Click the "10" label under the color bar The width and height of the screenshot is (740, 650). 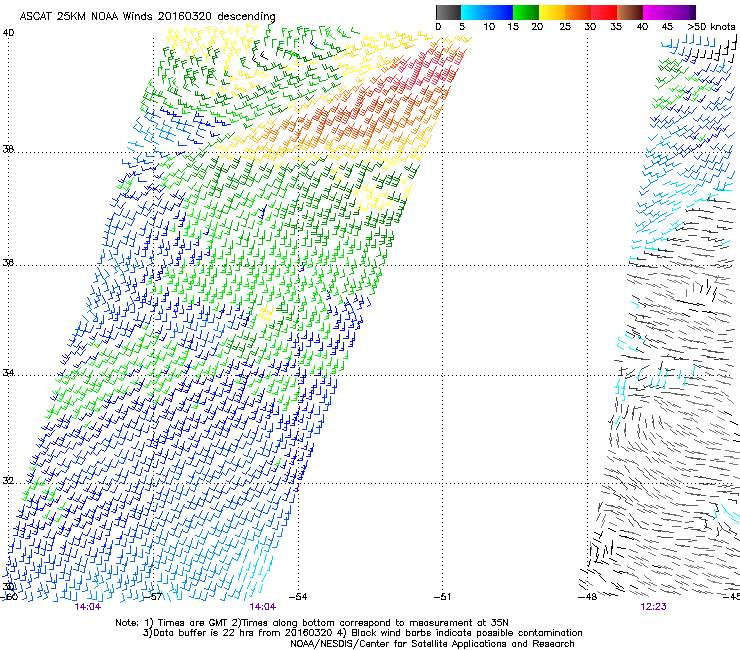pyautogui.click(x=489, y=27)
